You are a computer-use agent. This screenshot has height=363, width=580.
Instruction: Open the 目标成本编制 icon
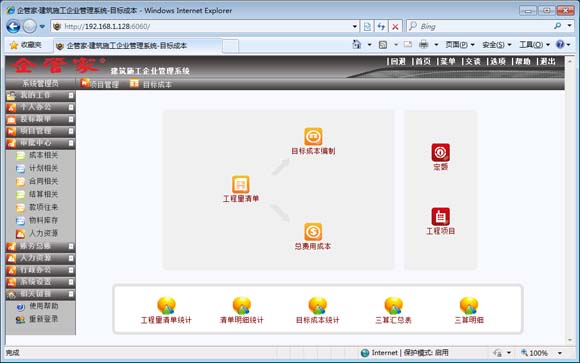pos(313,137)
